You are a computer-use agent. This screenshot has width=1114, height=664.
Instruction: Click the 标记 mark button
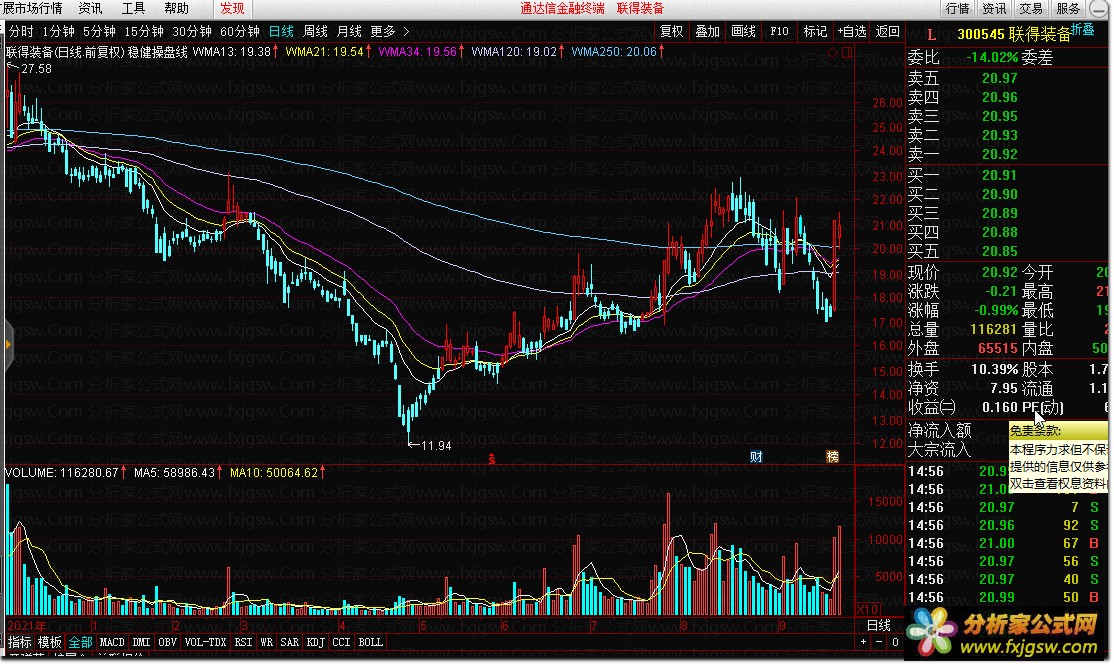pos(815,31)
